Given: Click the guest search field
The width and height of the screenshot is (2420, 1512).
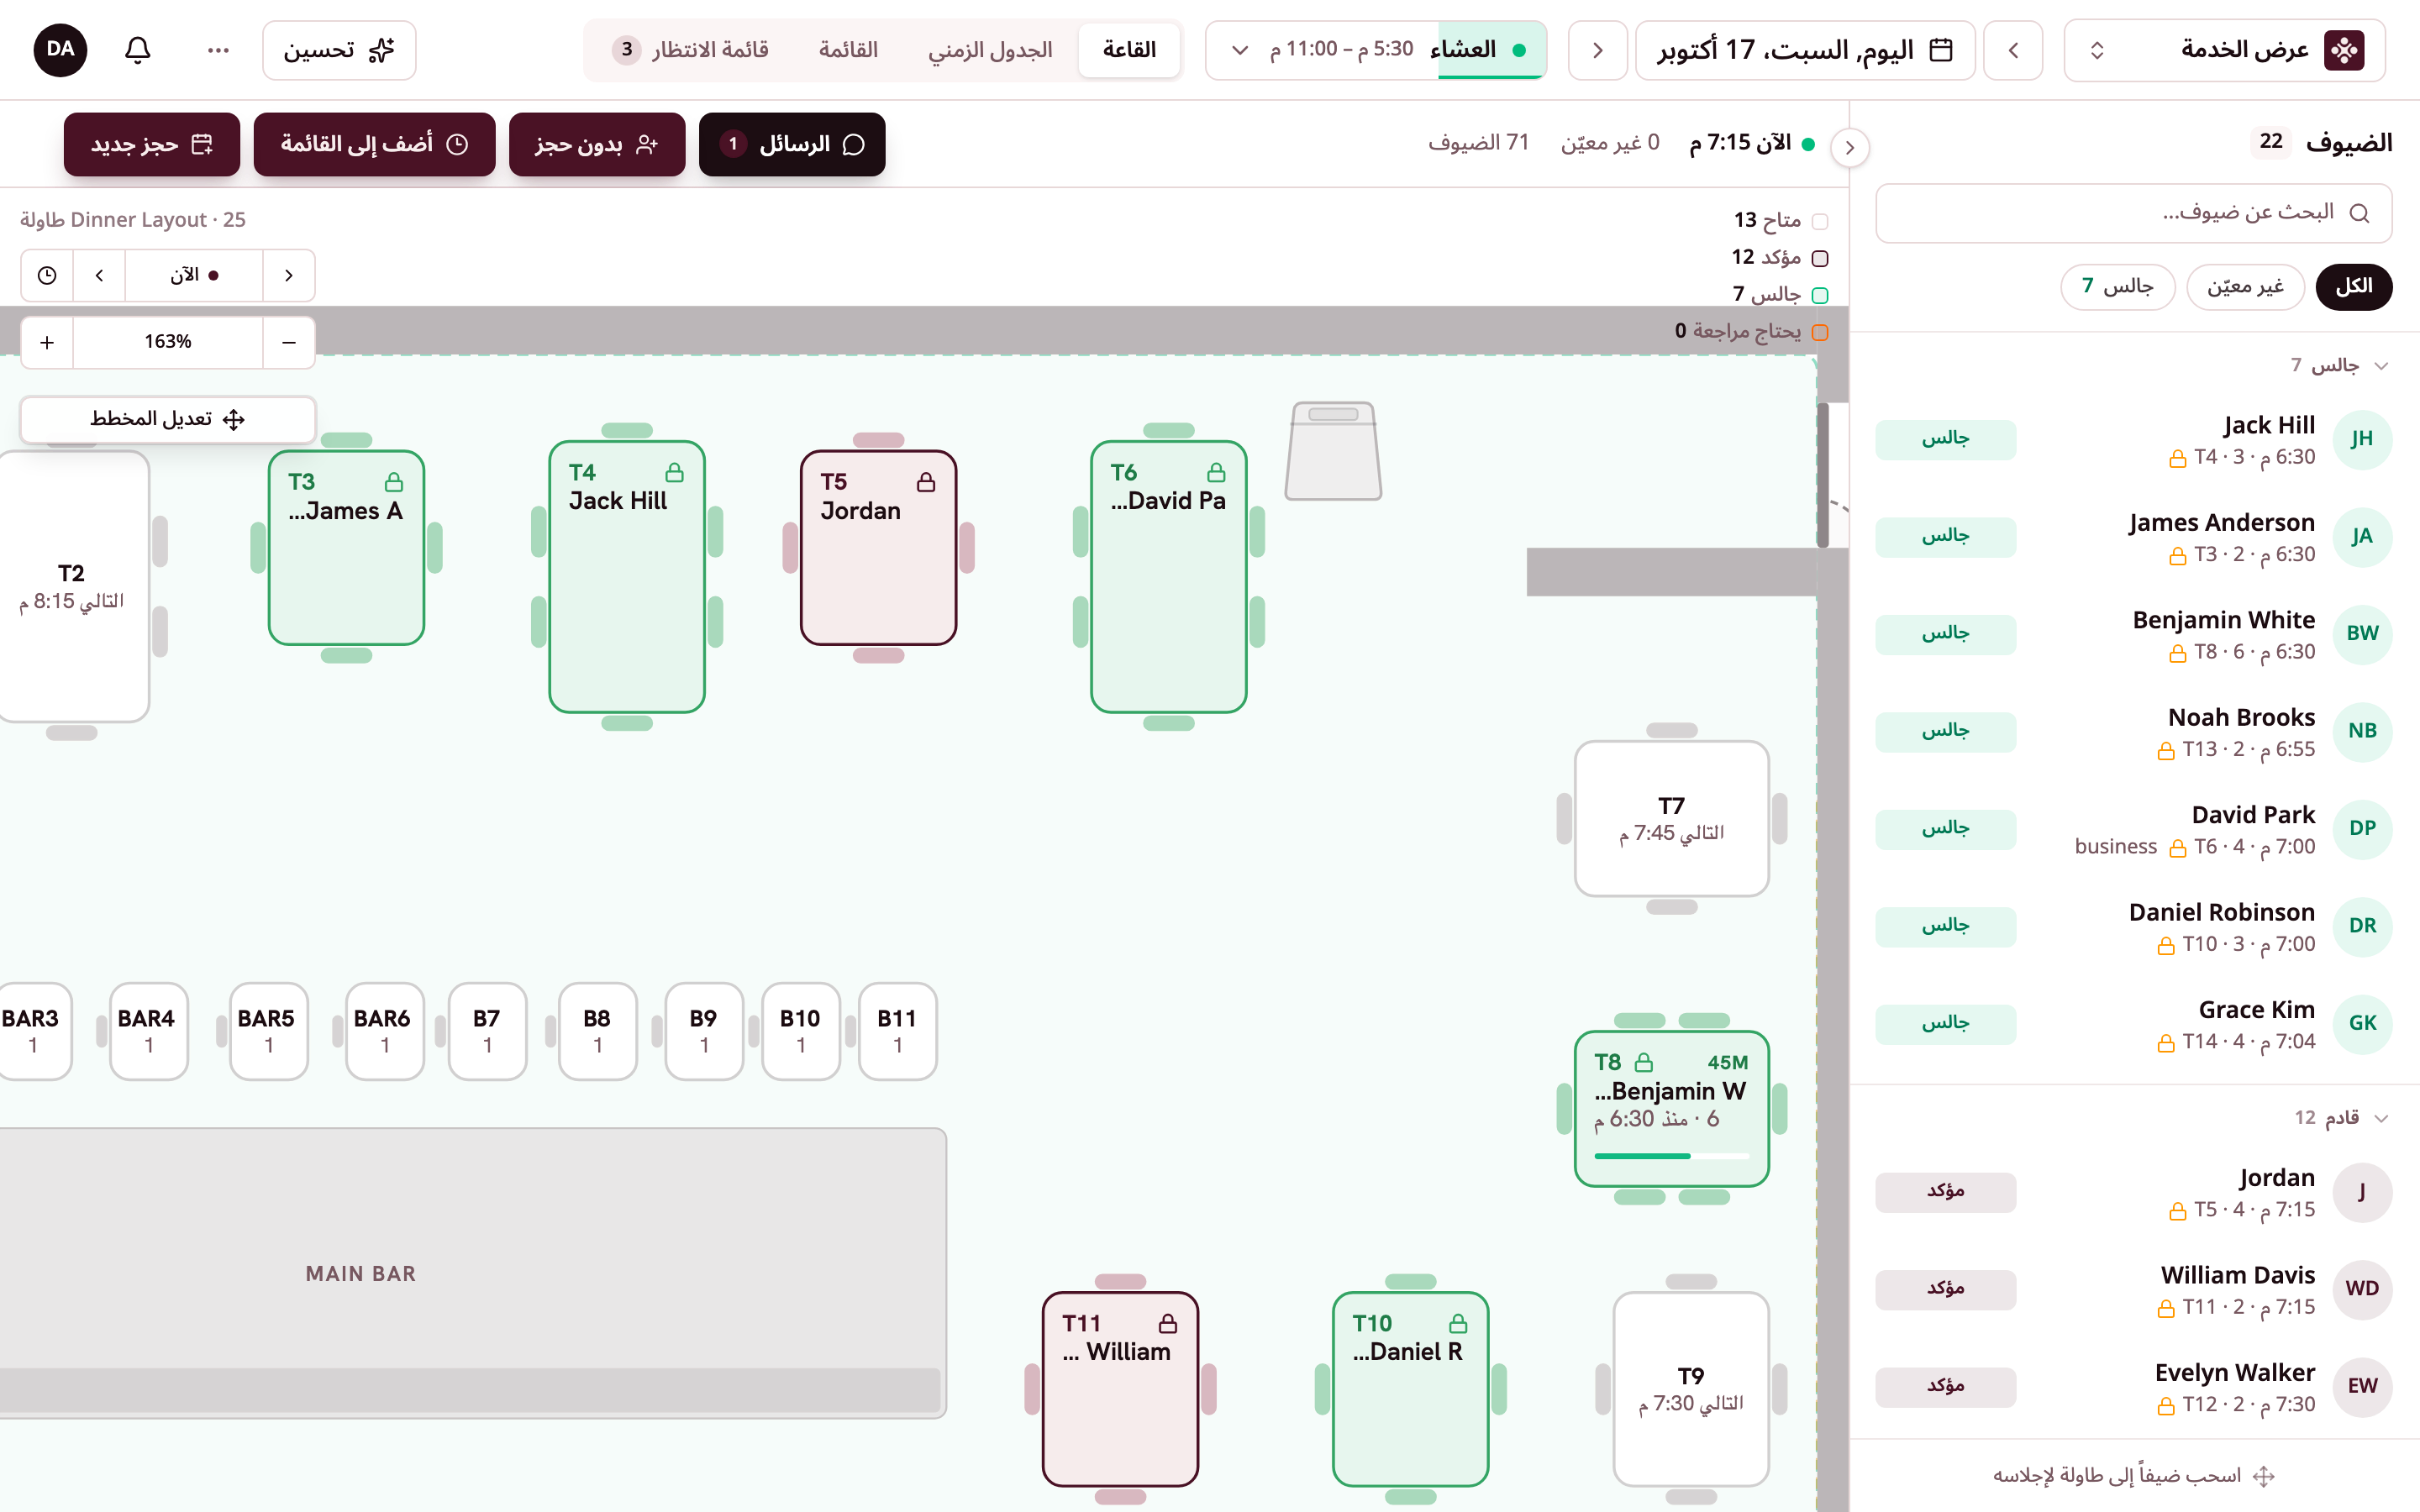Looking at the screenshot, I should [2133, 213].
